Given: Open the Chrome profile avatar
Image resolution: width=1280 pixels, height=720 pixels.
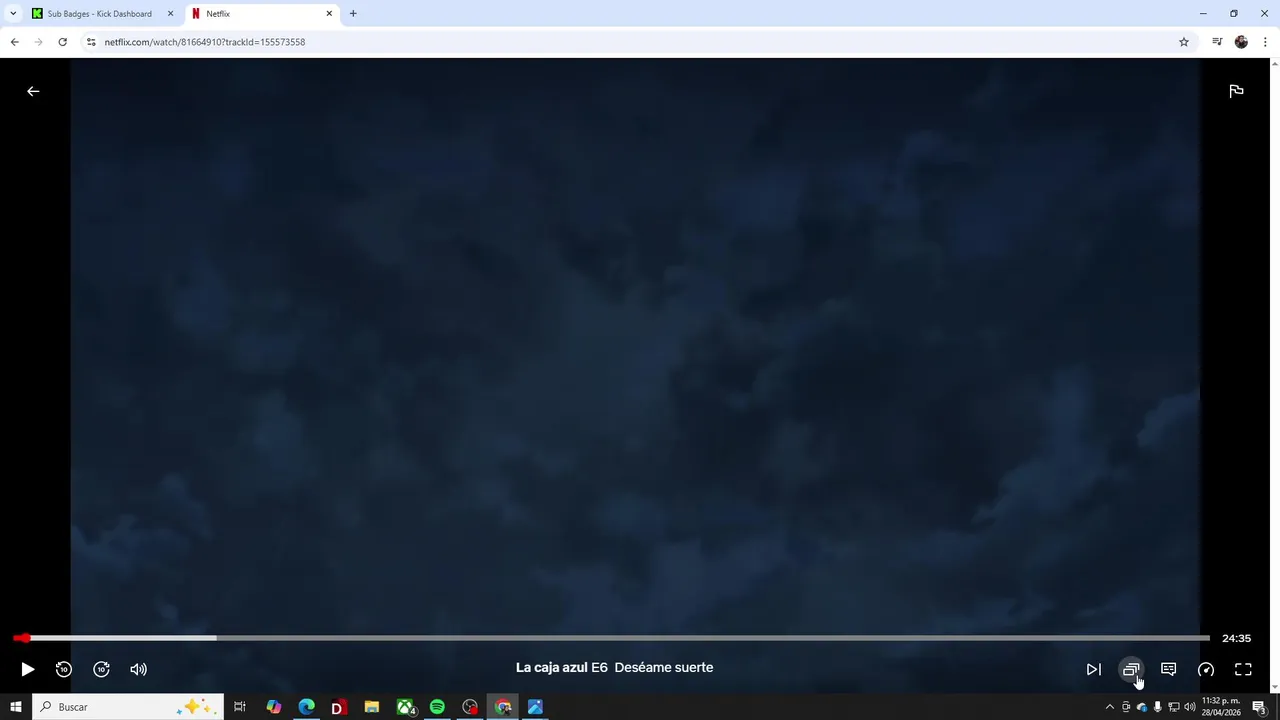Looking at the screenshot, I should (x=1241, y=42).
